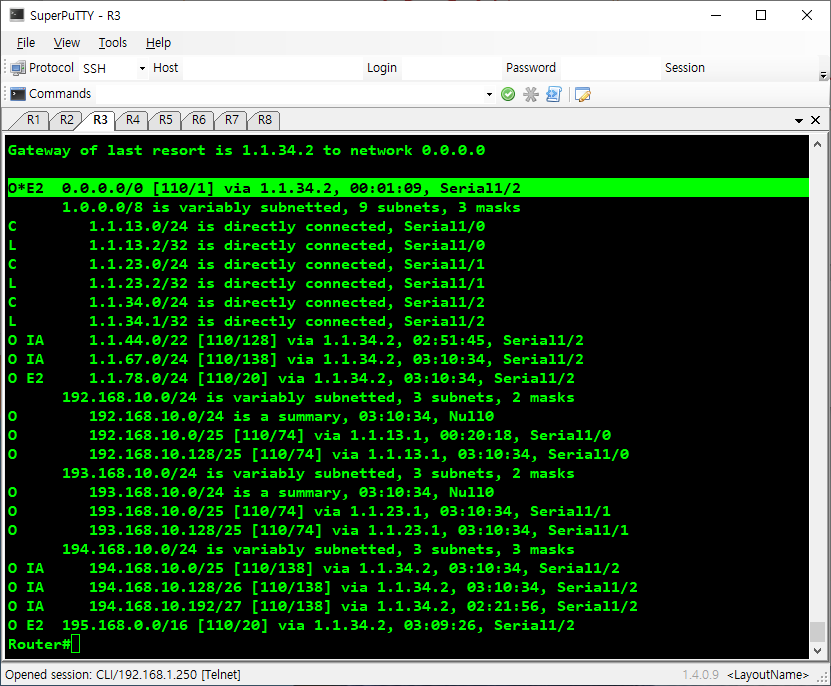
Task: Click the SuperPuTTY title bar app icon
Action: pyautogui.click(x=16, y=15)
